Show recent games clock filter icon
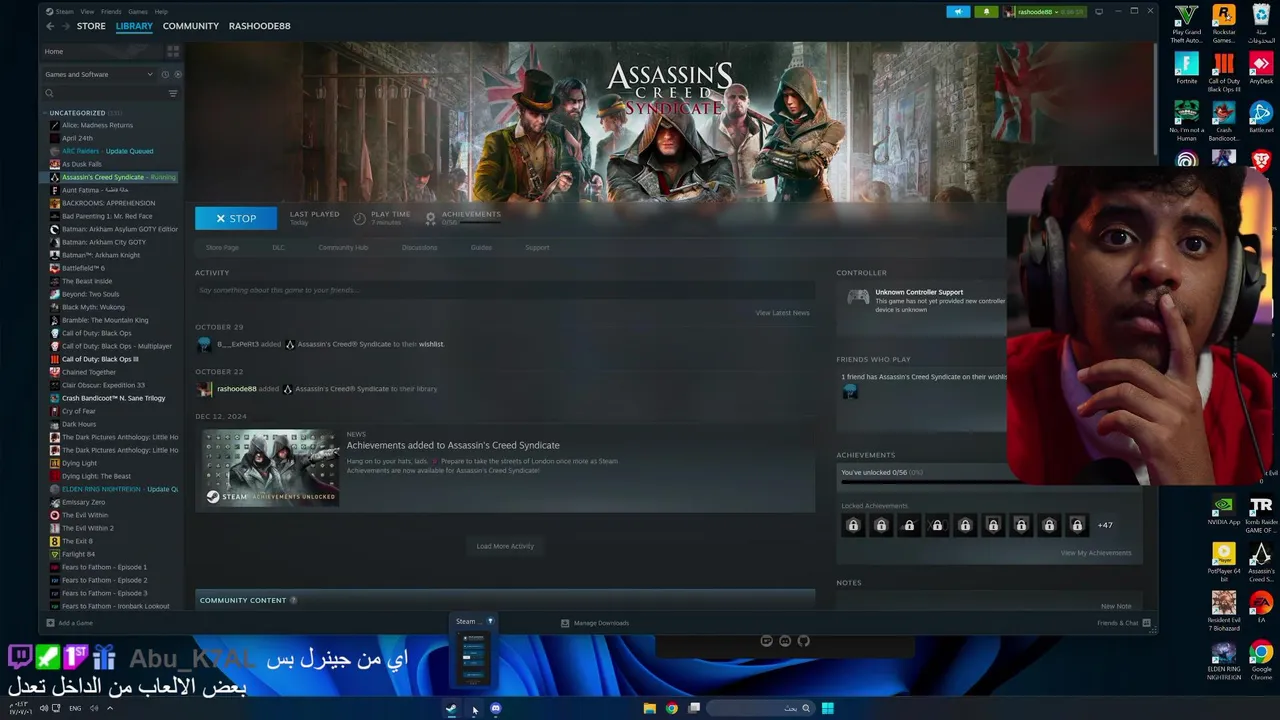The height and width of the screenshot is (720, 1280). tap(166, 74)
